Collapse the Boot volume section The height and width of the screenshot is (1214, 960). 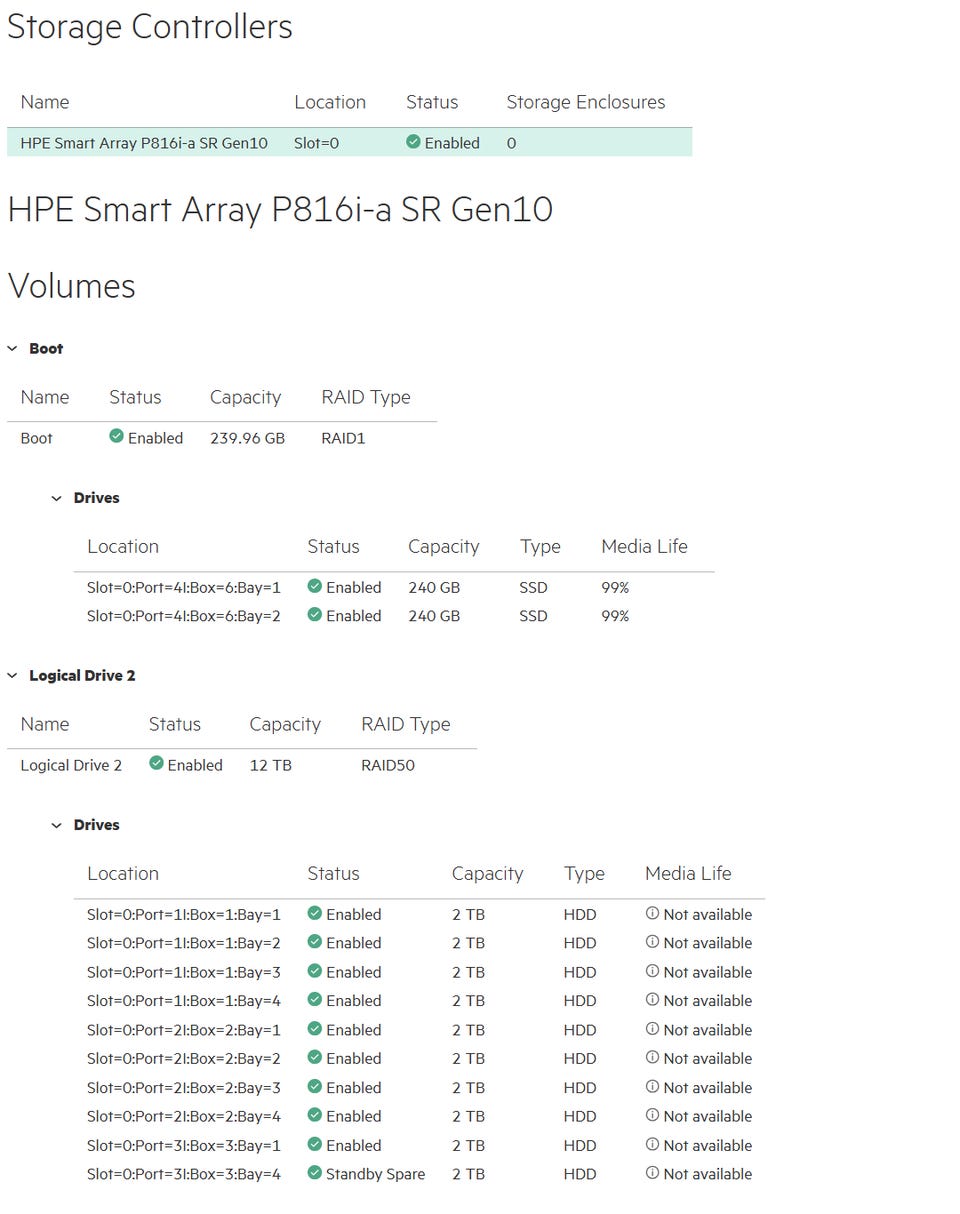coord(13,349)
